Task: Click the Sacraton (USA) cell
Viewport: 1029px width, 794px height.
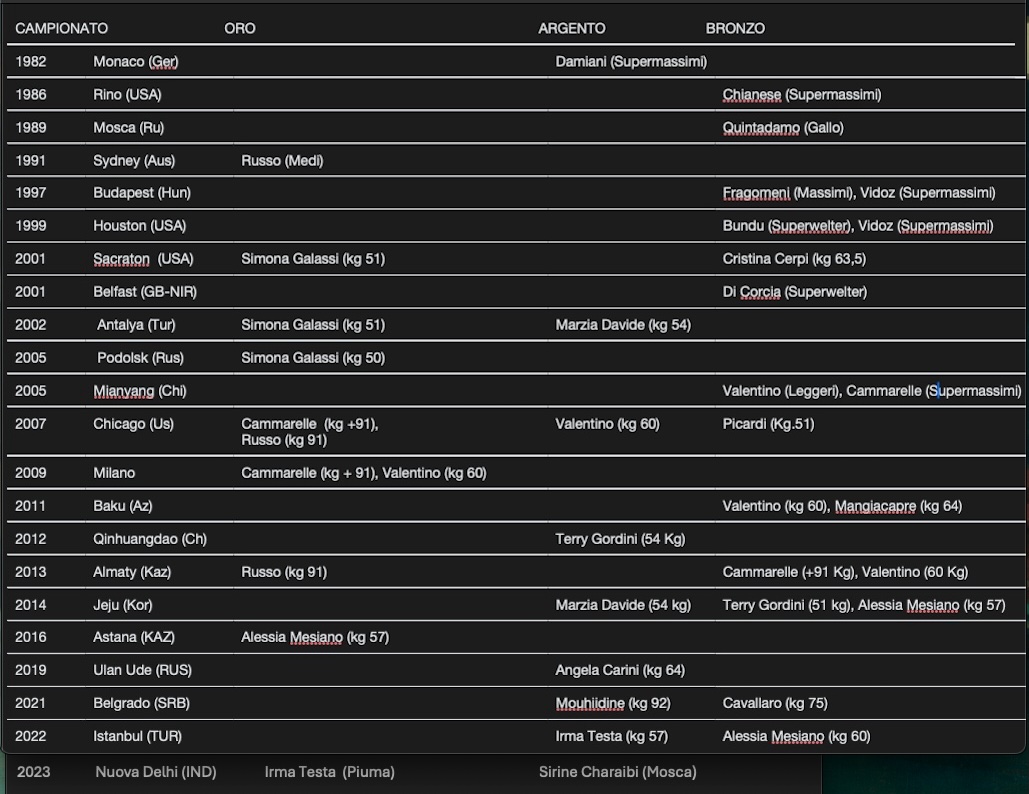Action: (143, 259)
